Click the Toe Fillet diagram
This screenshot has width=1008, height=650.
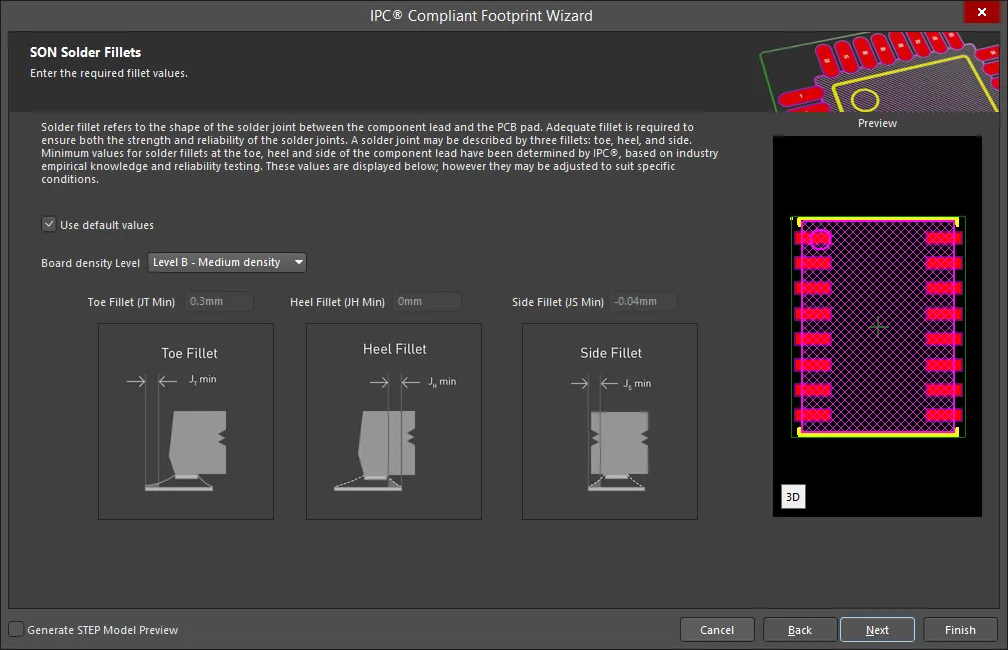186,421
